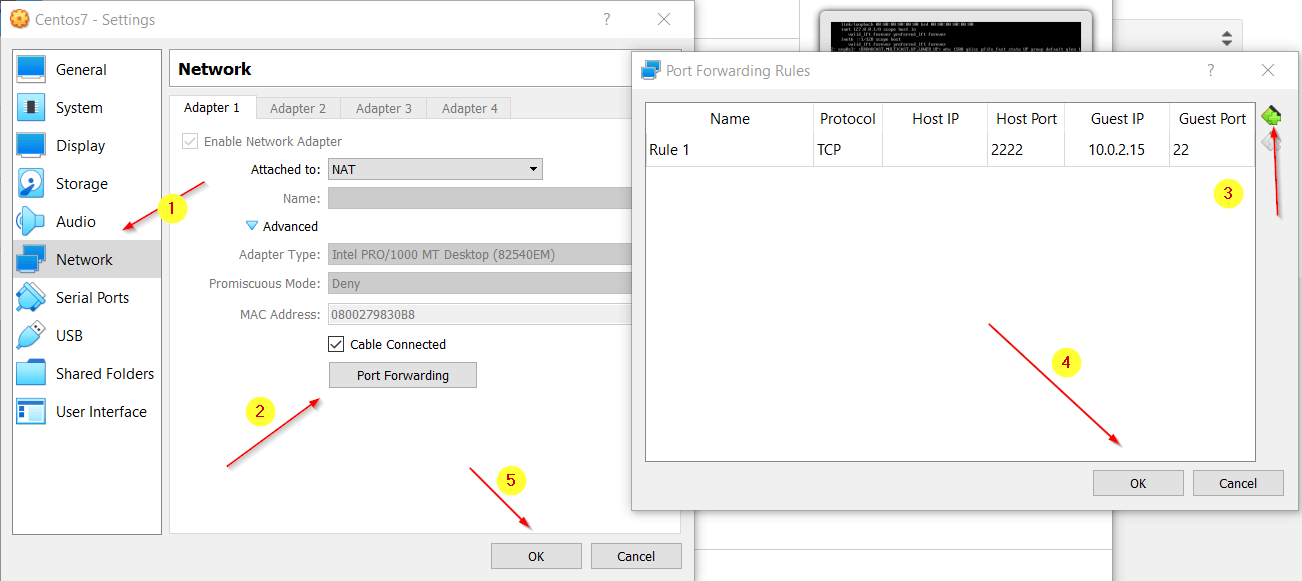1302x581 pixels.
Task: Select the General settings category icon
Action: click(x=31, y=69)
